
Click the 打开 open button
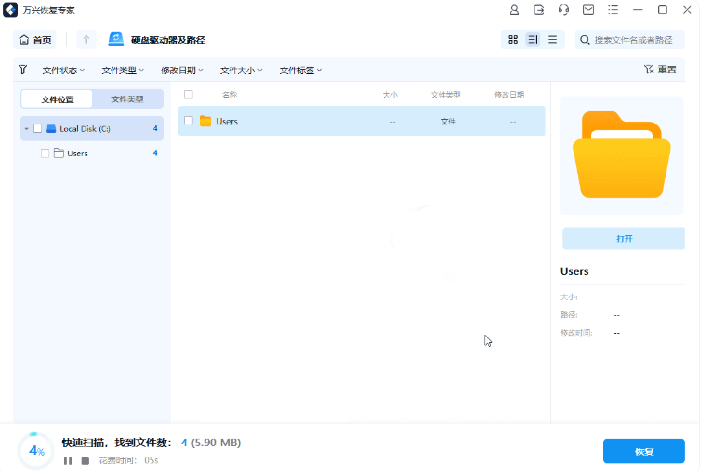[624, 238]
